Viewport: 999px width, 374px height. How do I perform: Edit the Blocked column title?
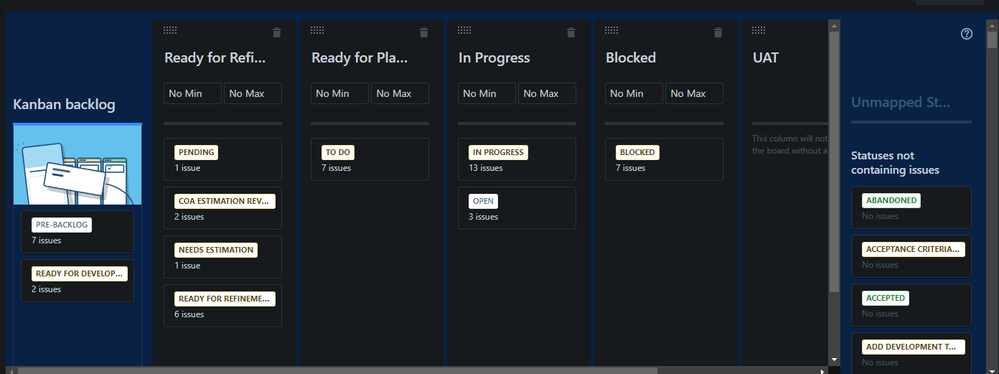631,58
